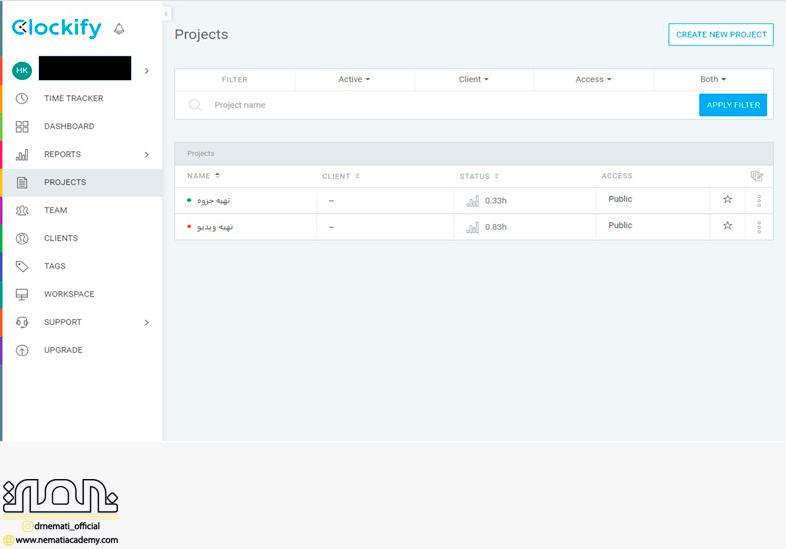Image resolution: width=786 pixels, height=549 pixels.
Task: Open three-dot menu for first project
Action: pos(759,201)
